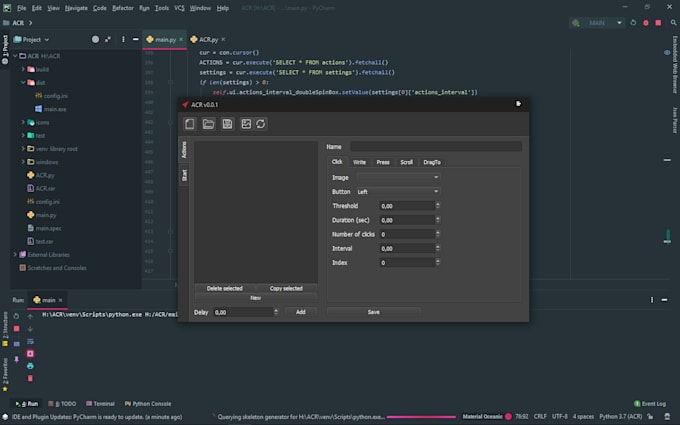Click the soft-wrap icon in Run panel
Viewport: 680px width, 425px height.
(x=30, y=341)
